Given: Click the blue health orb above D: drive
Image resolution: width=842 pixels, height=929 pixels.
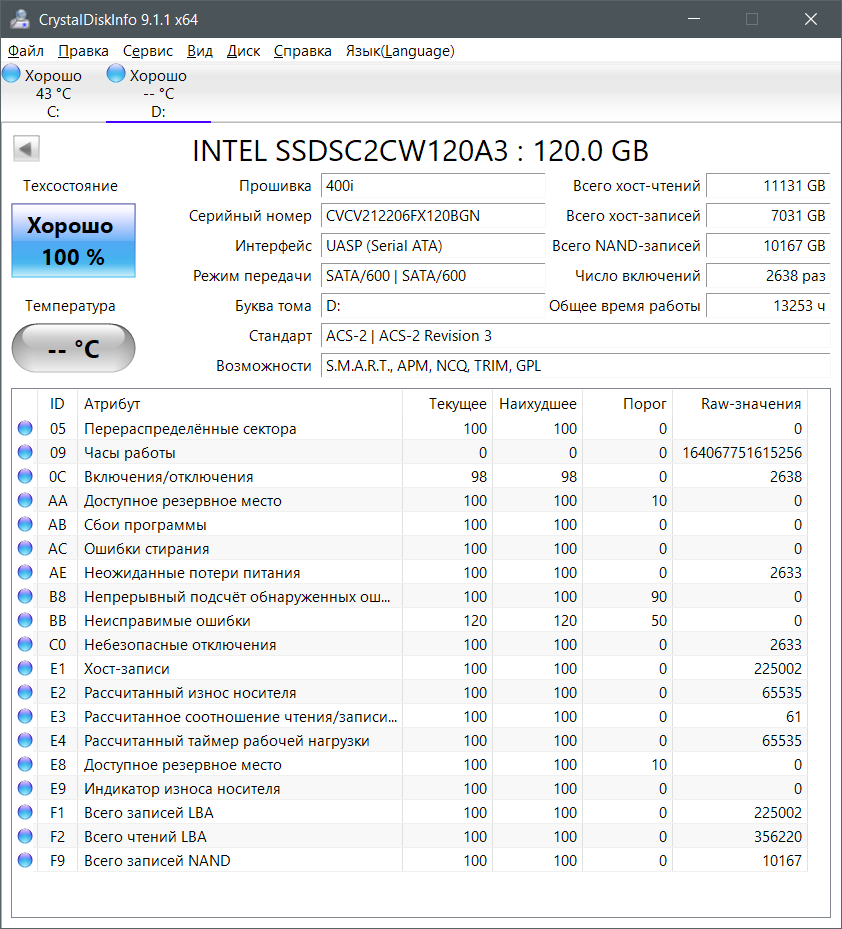Looking at the screenshot, I should (116, 74).
